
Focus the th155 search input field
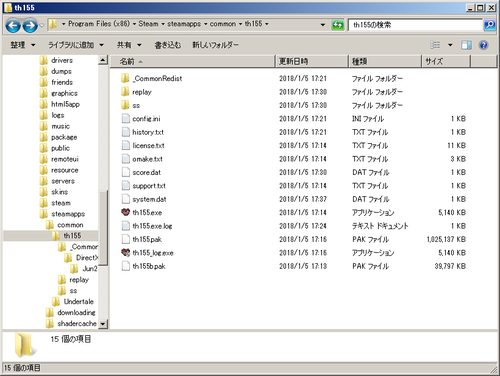point(415,25)
